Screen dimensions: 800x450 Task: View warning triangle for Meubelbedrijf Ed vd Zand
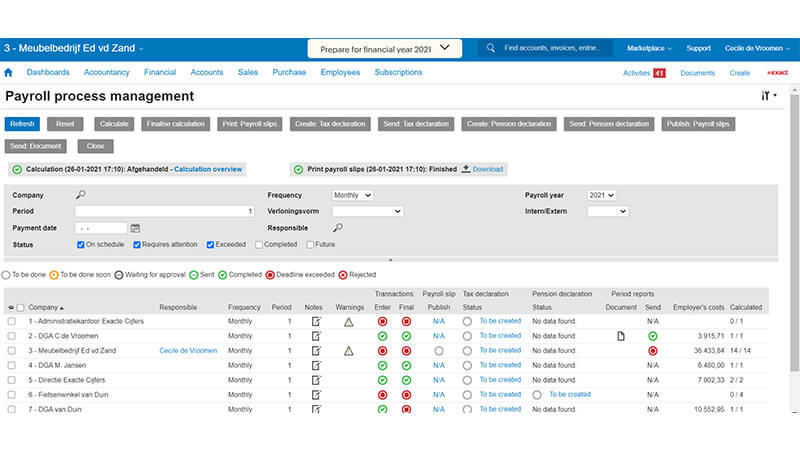348,351
